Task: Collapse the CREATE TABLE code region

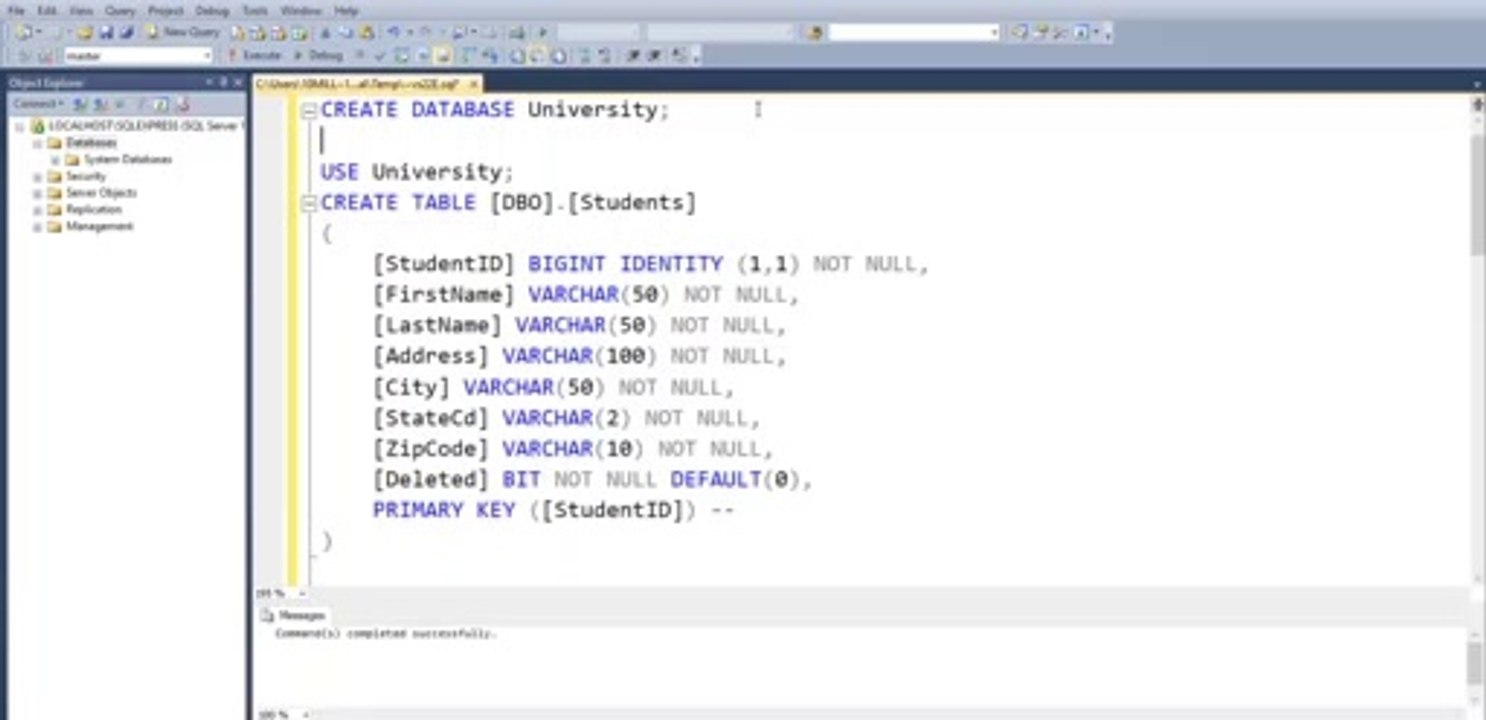Action: click(309, 203)
